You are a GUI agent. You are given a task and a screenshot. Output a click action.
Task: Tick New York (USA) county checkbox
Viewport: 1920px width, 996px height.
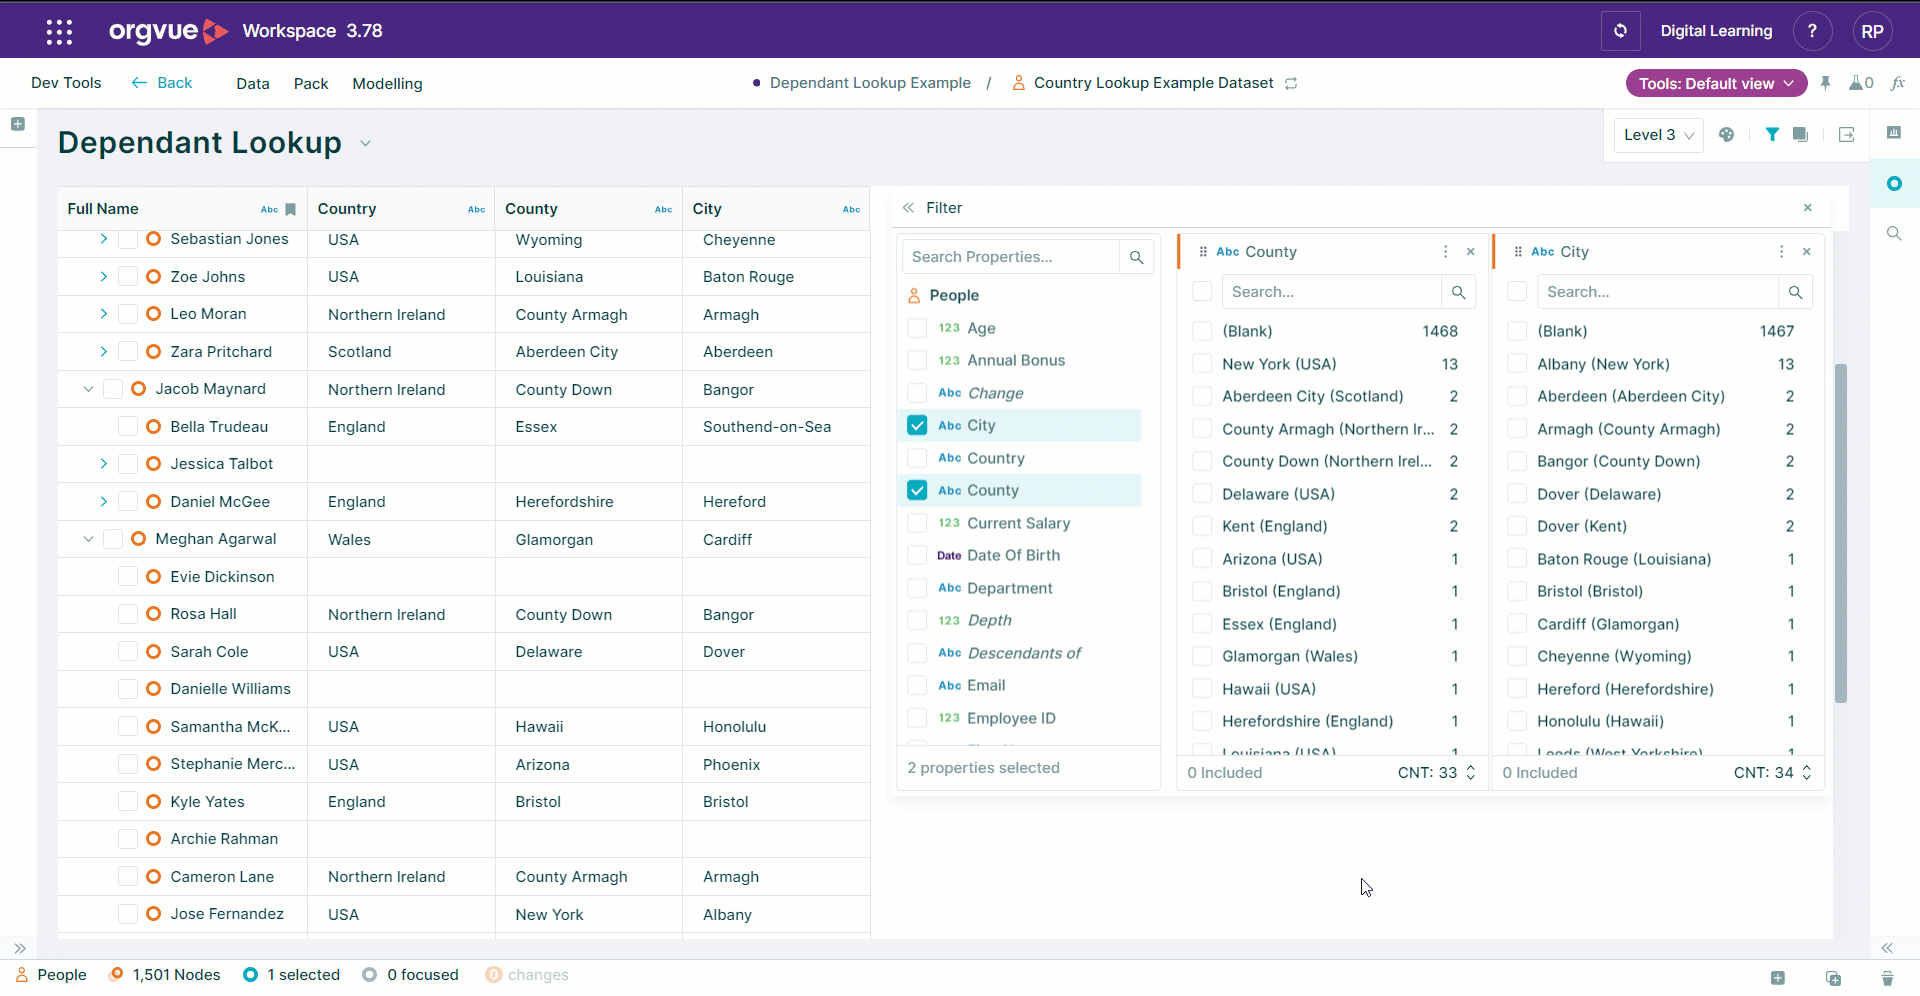[1202, 364]
